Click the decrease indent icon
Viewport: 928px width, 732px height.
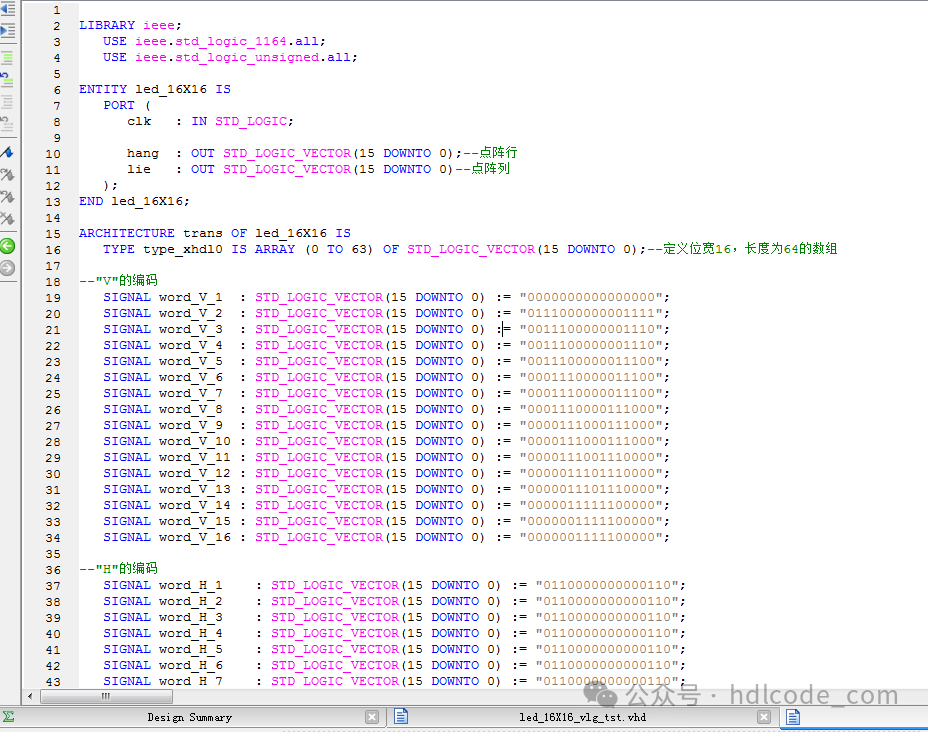tap(8, 9)
